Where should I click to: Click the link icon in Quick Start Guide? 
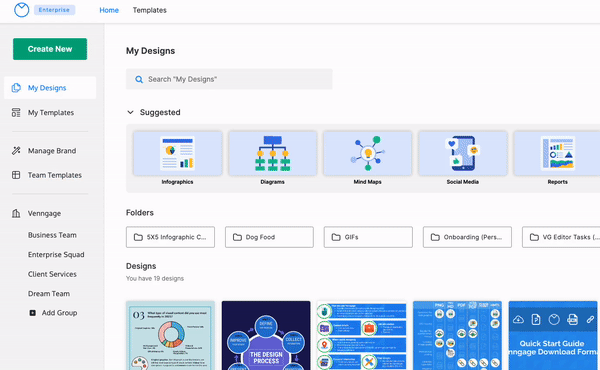click(x=590, y=319)
